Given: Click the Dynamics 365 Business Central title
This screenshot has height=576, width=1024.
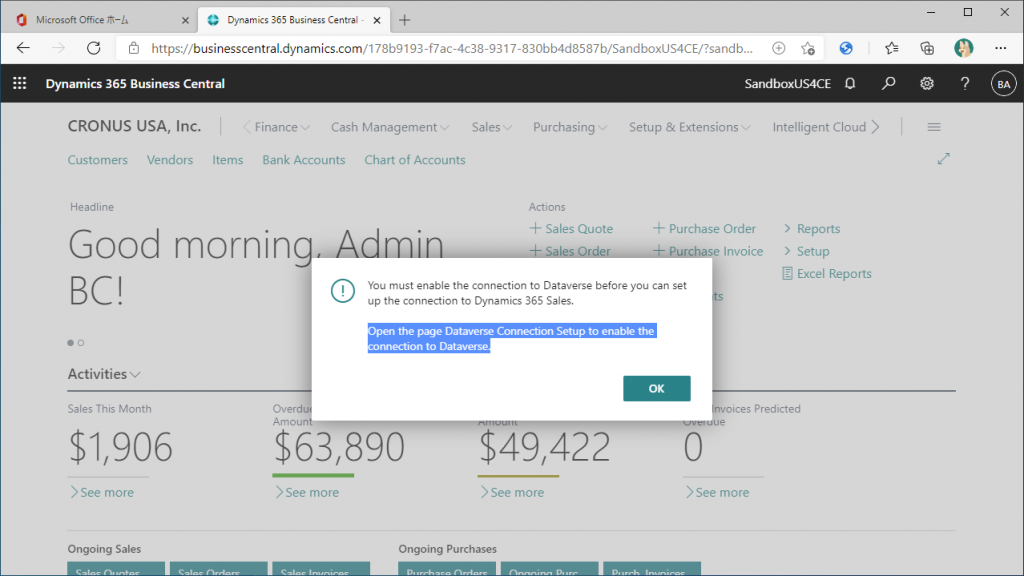Looking at the screenshot, I should tap(135, 84).
